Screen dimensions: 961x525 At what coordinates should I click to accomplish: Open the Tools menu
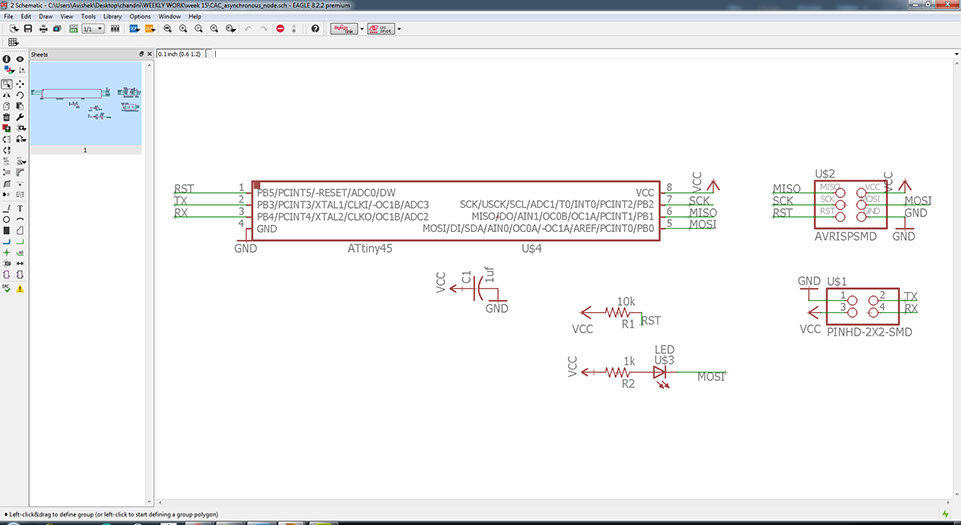click(88, 17)
